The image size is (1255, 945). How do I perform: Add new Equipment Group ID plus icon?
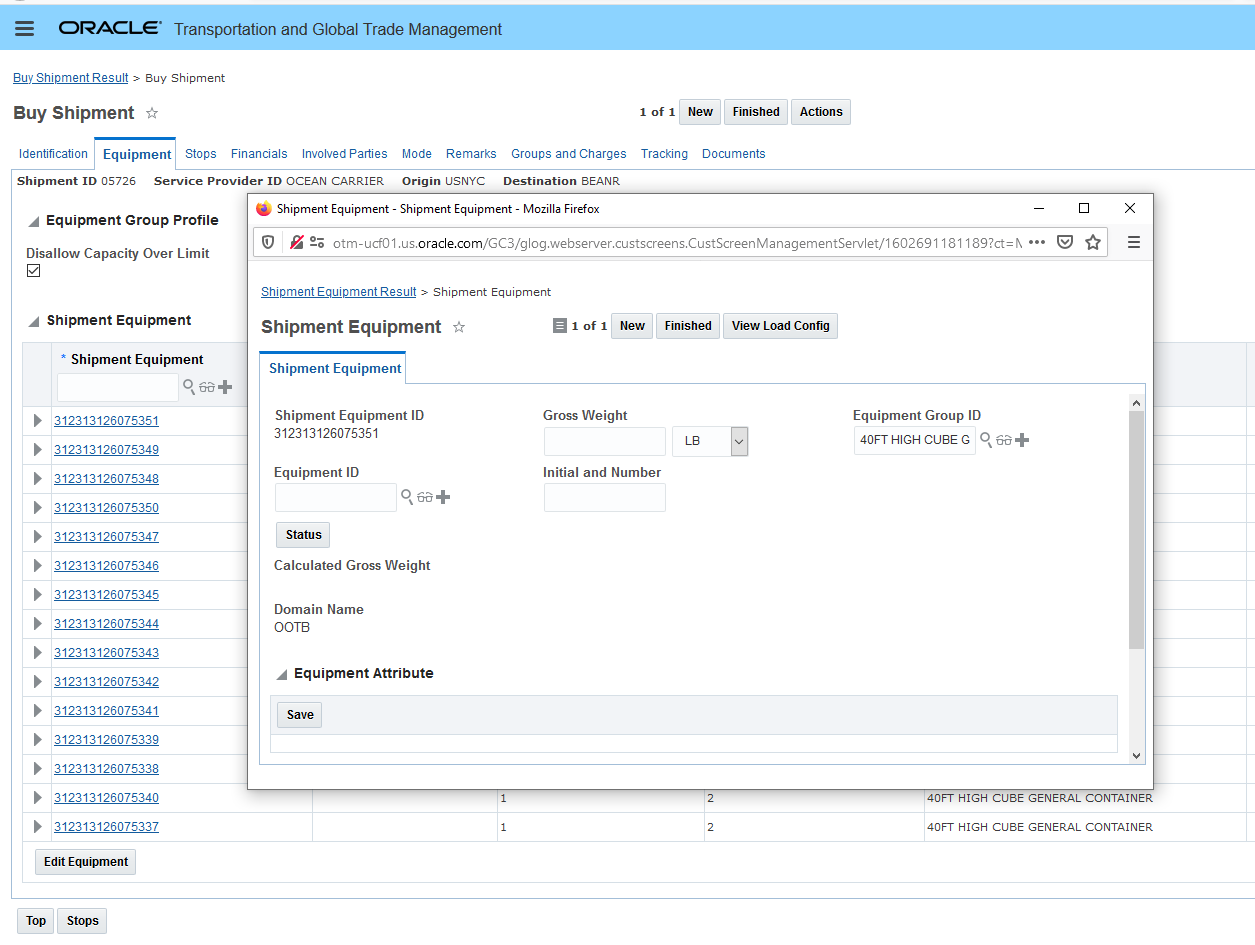[1022, 440]
